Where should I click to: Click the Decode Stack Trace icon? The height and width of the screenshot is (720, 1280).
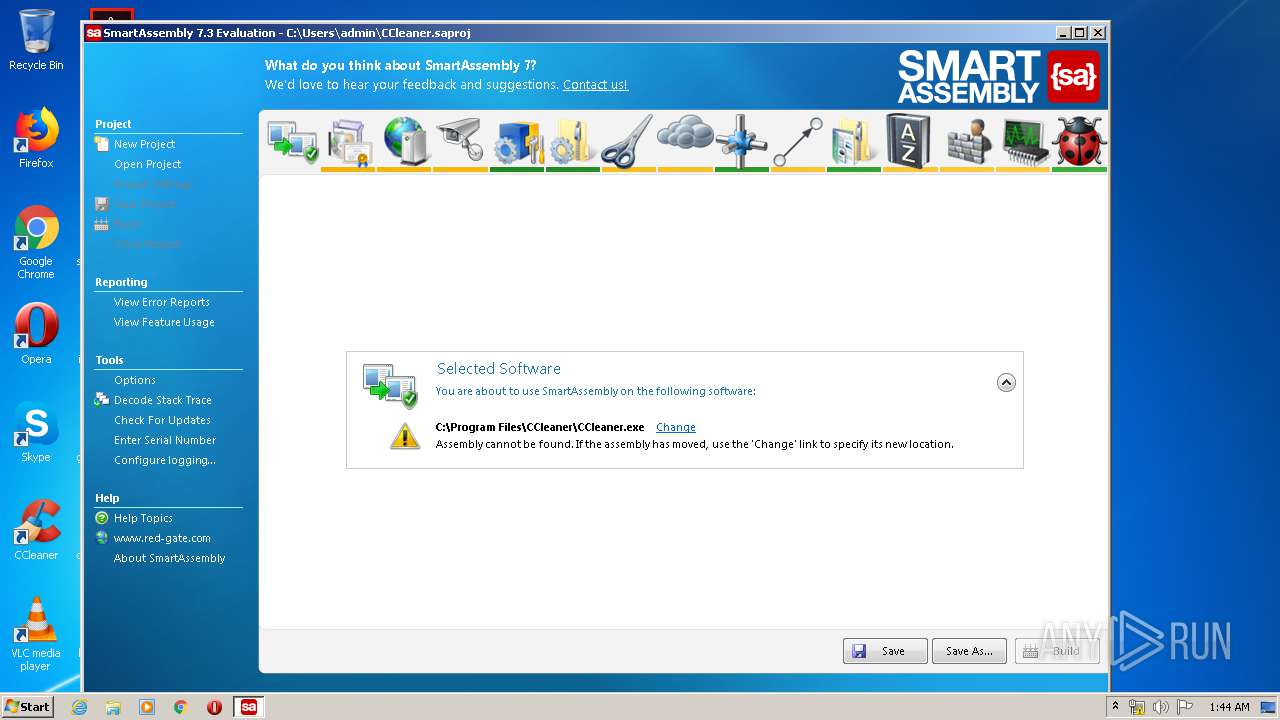102,400
